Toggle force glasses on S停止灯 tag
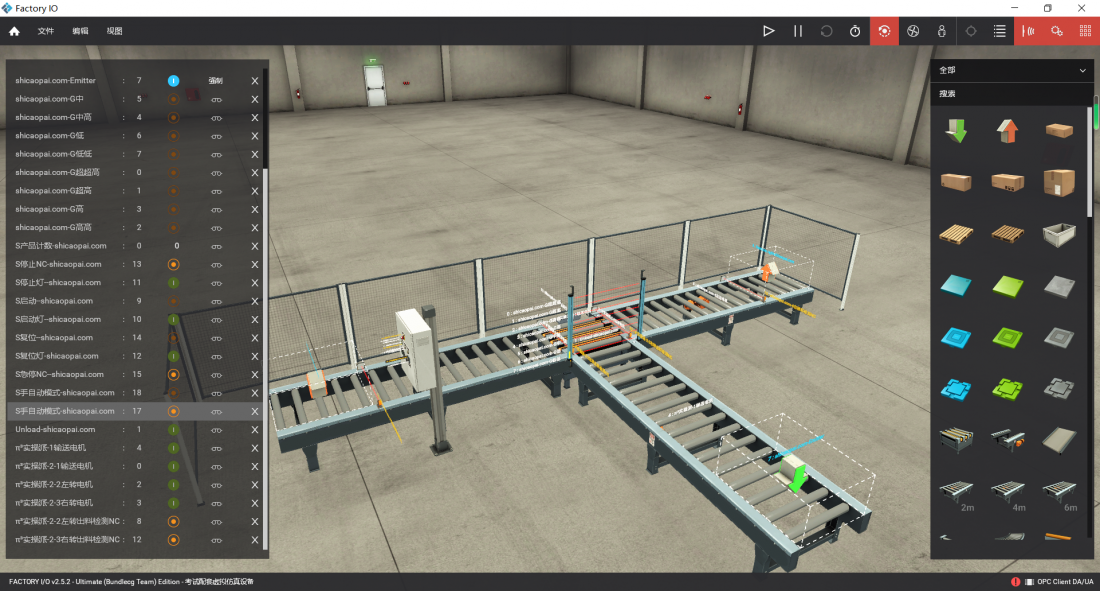Screen dimensions: 1100x591 (x=216, y=283)
